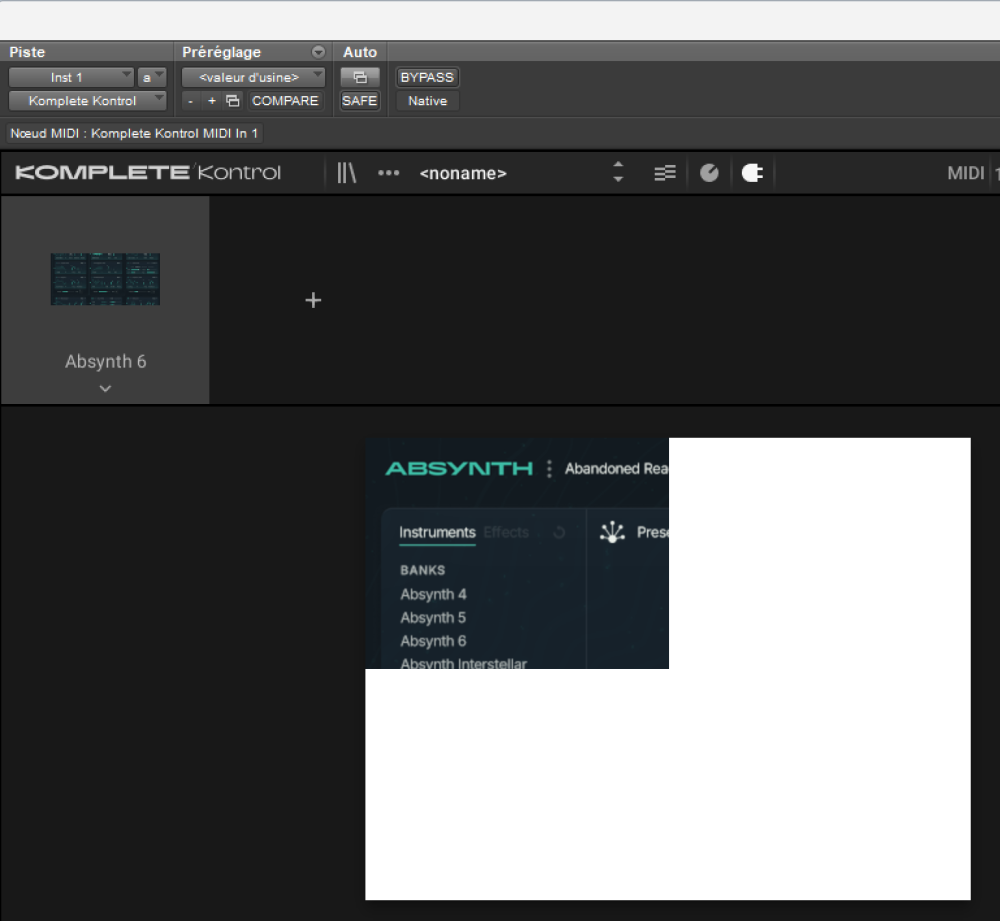1000x921 pixels.
Task: Open the Absynth preset explorer icon
Action: tap(612, 532)
